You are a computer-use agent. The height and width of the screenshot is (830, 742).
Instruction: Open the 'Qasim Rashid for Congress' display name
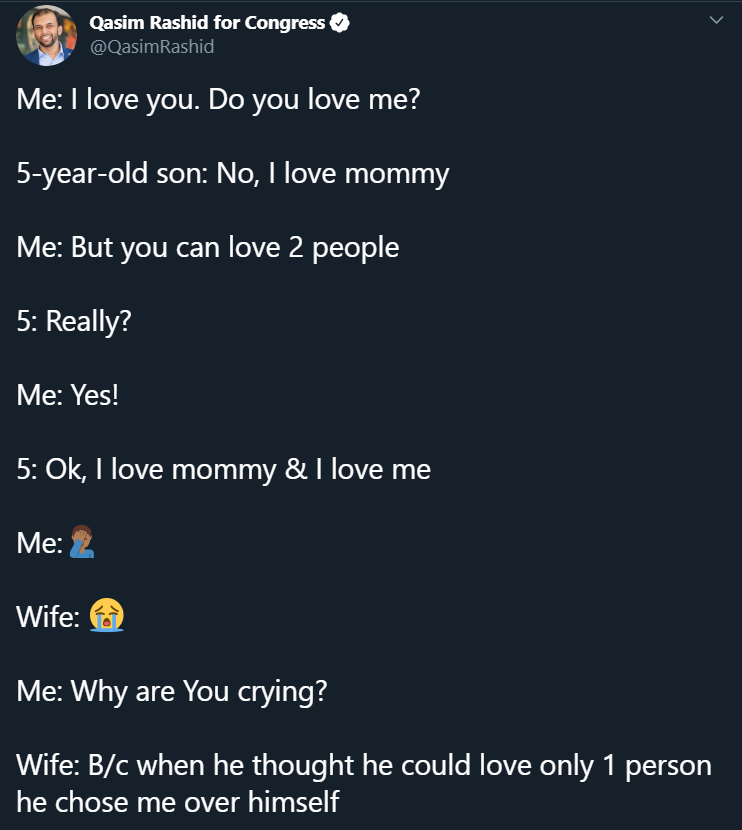pos(207,23)
